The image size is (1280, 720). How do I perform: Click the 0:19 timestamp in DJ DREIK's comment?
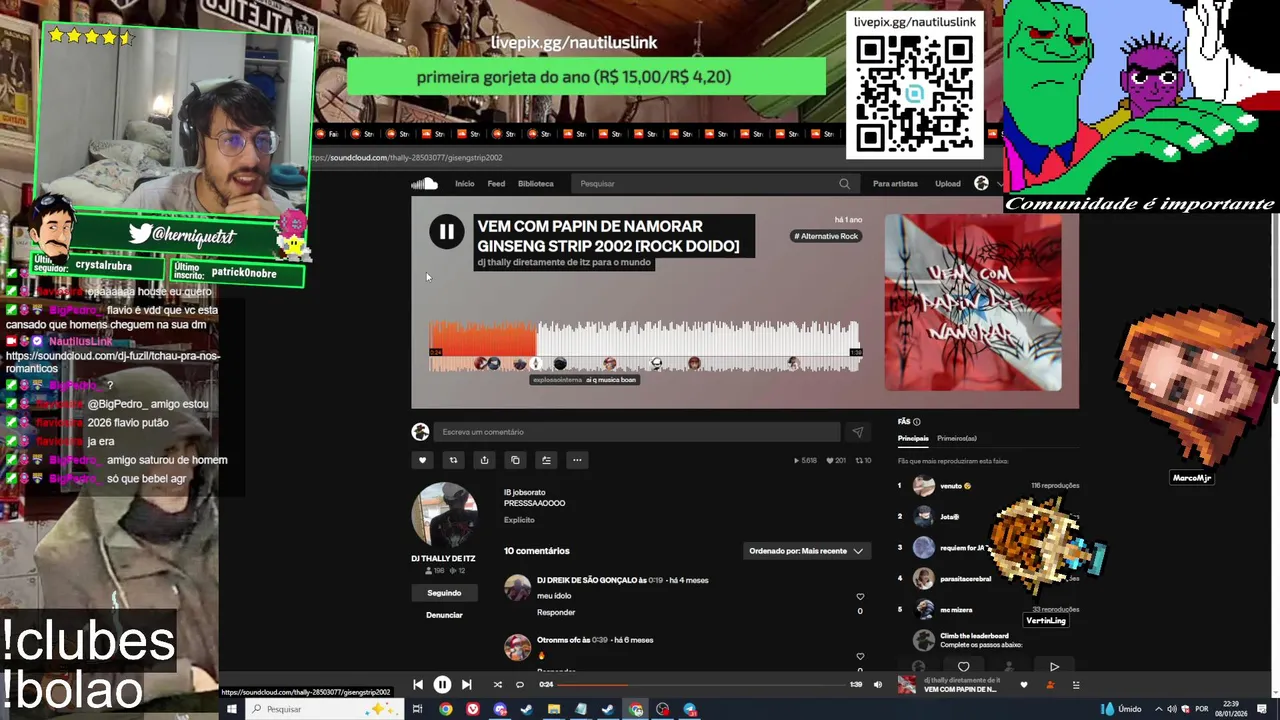tap(656, 580)
